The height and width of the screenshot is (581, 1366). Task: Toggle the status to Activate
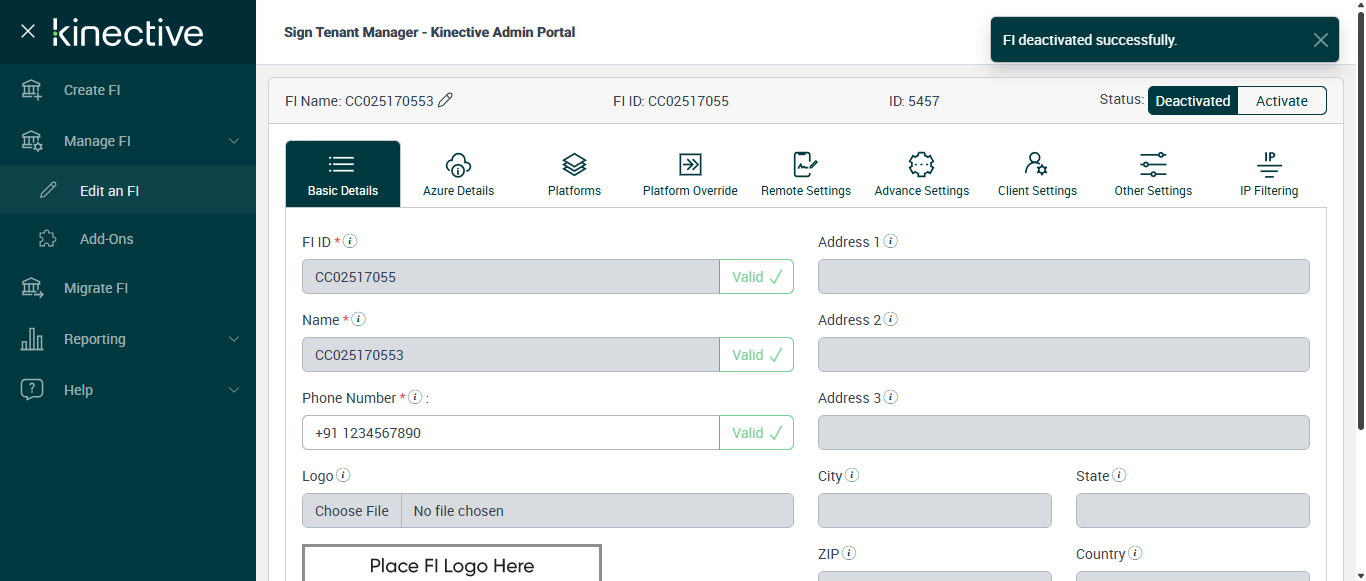(x=1282, y=101)
